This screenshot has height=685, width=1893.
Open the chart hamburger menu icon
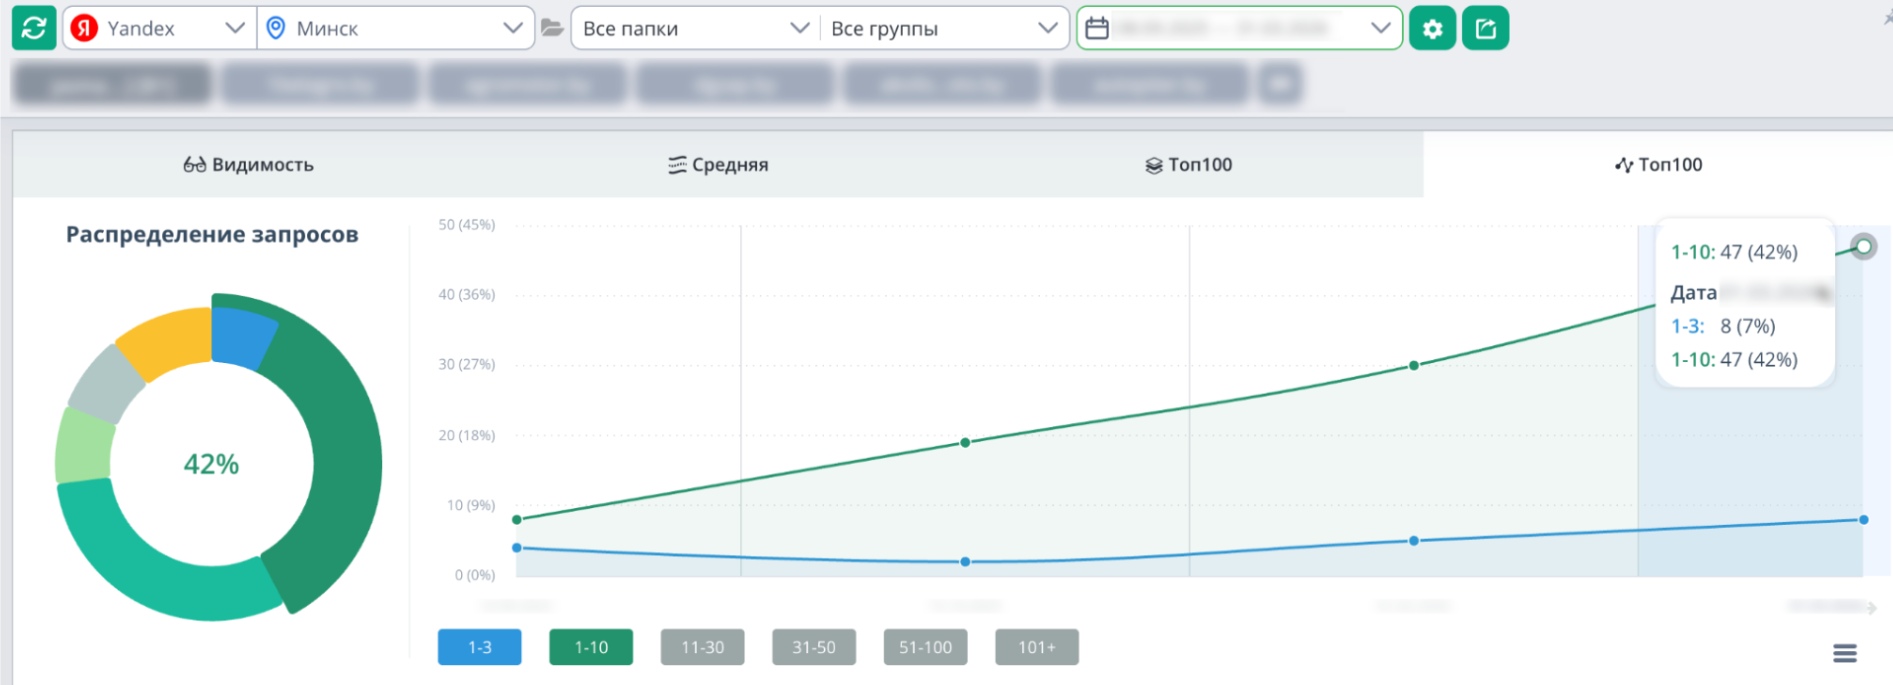tap(1844, 653)
